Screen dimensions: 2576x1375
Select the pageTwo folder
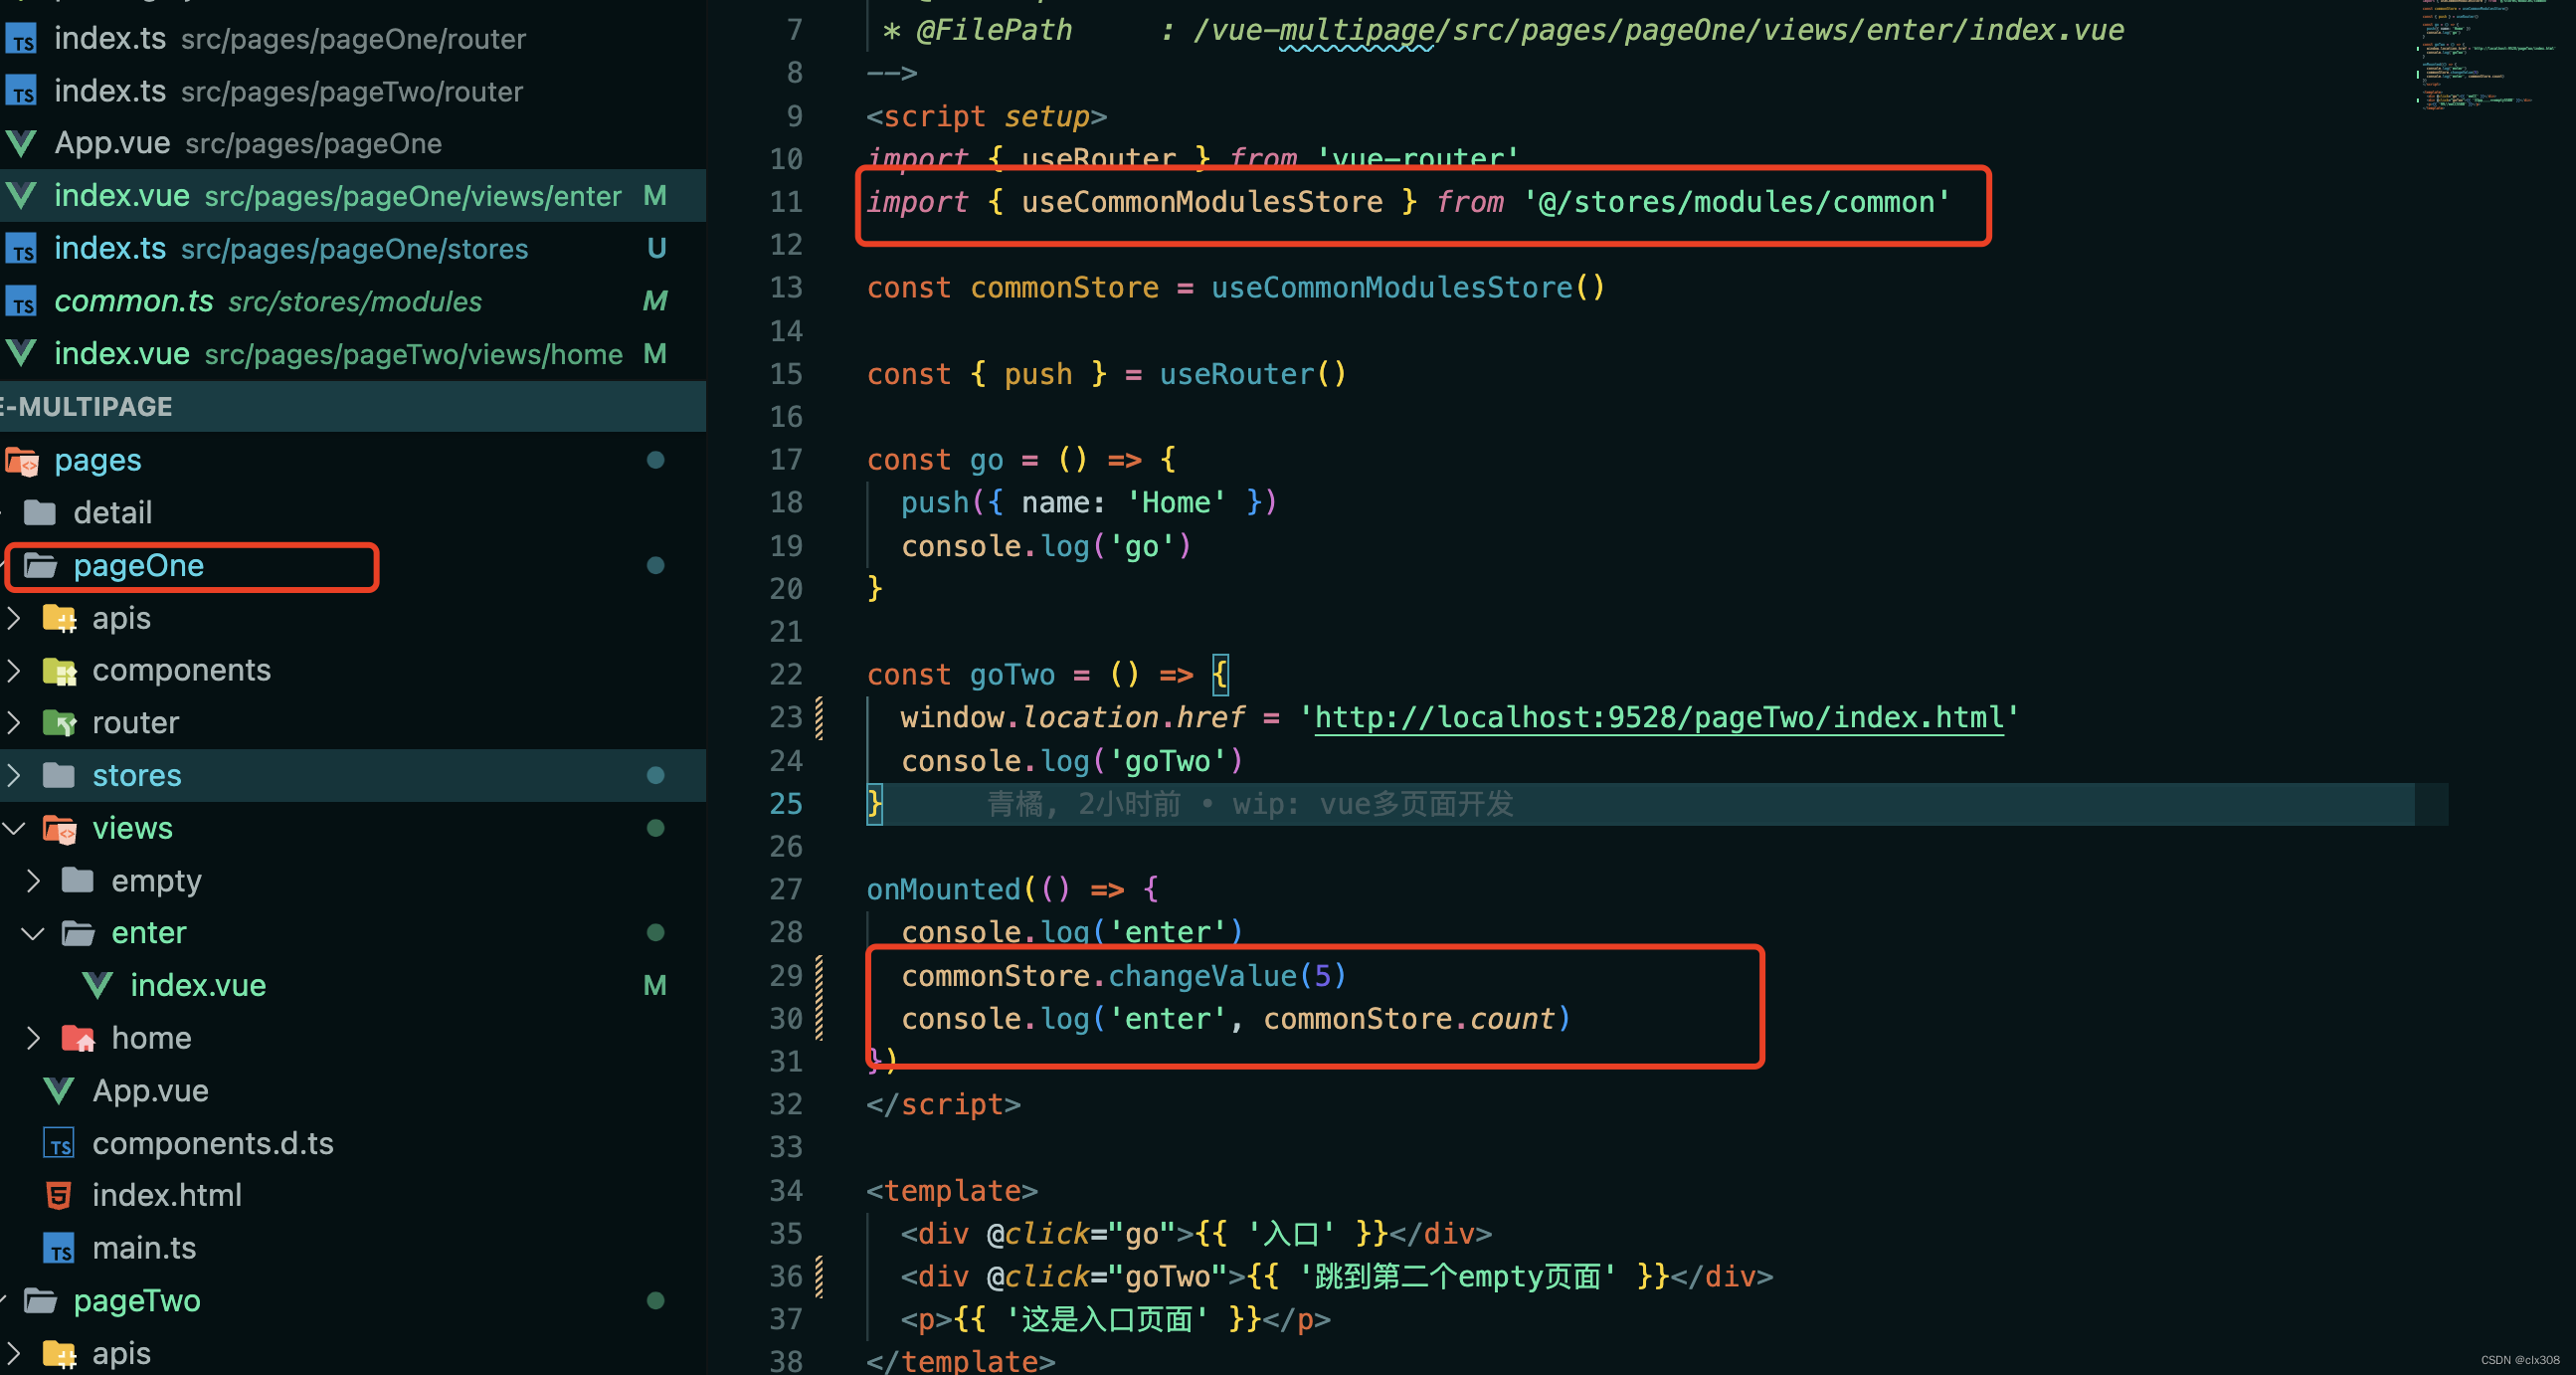(x=352, y=1300)
